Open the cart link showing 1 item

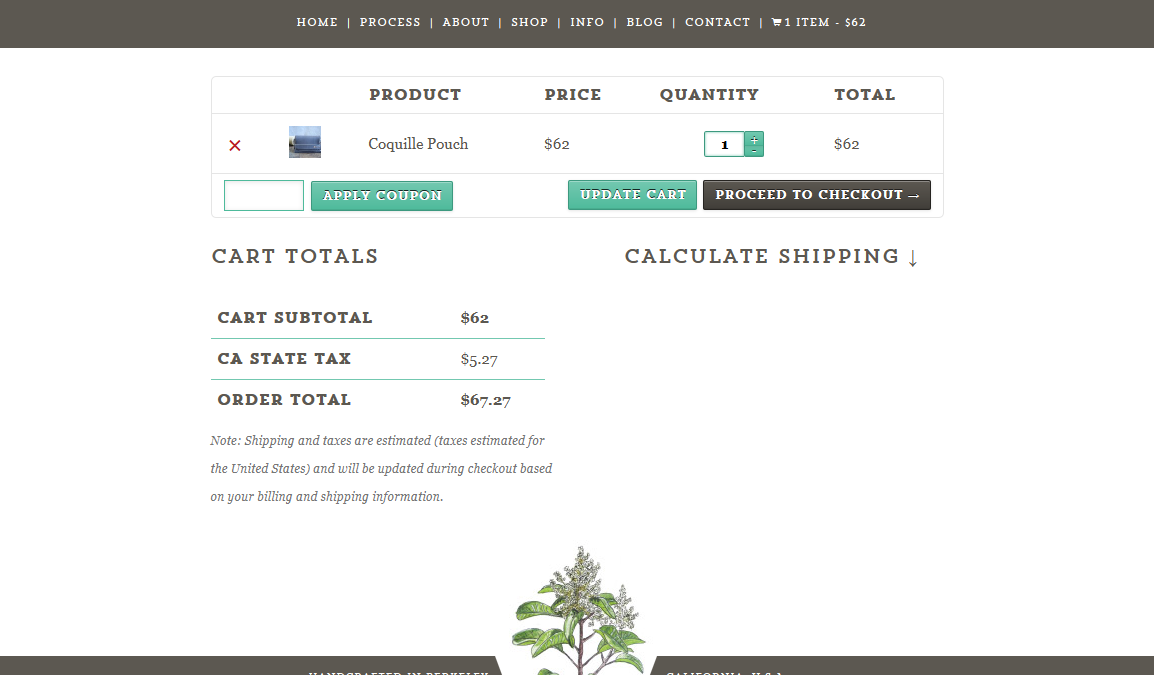click(x=818, y=22)
